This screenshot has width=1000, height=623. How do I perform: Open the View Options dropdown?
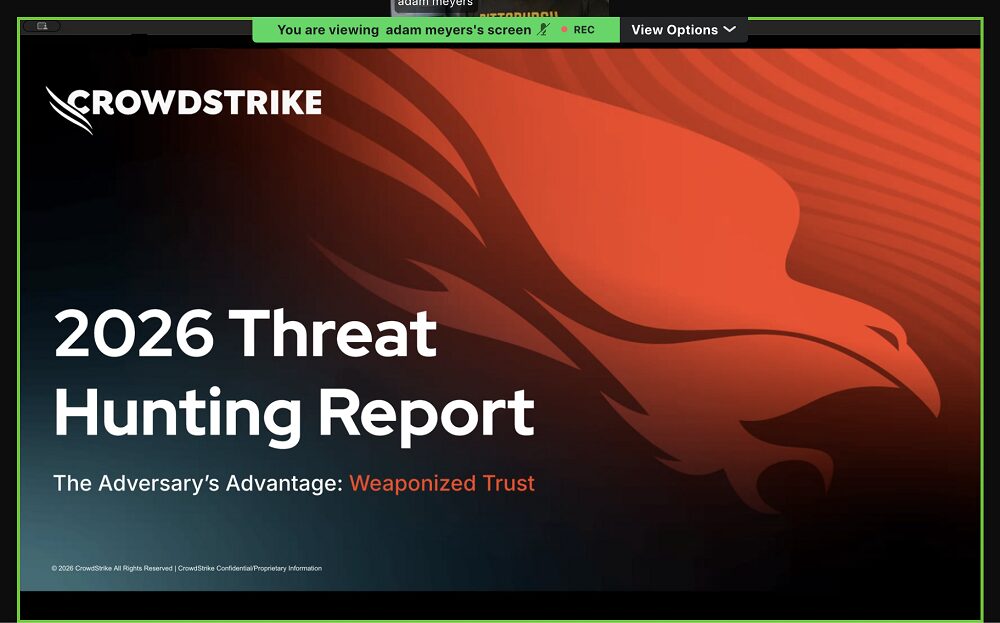pos(683,30)
